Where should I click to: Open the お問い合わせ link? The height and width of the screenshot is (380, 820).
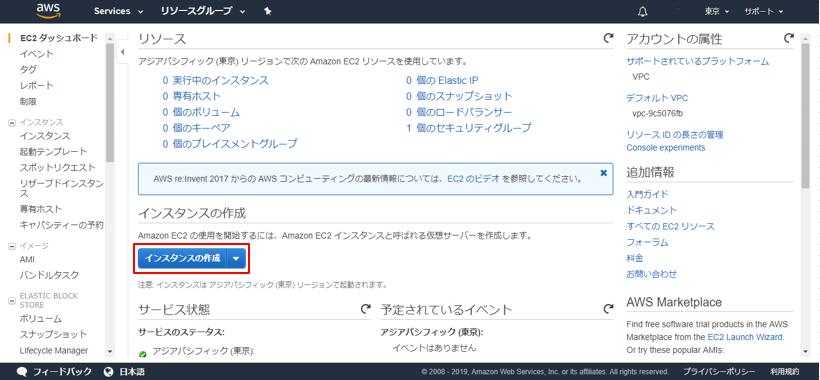pos(652,274)
